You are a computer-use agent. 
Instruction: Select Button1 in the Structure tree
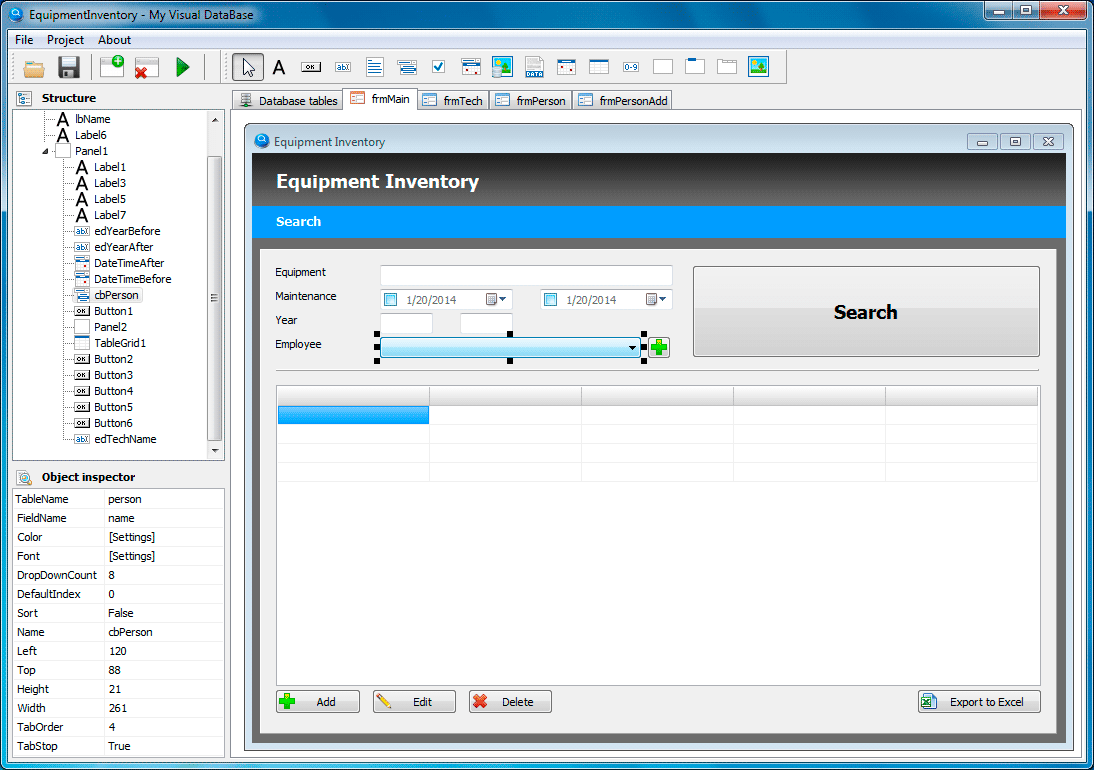pyautogui.click(x=113, y=311)
